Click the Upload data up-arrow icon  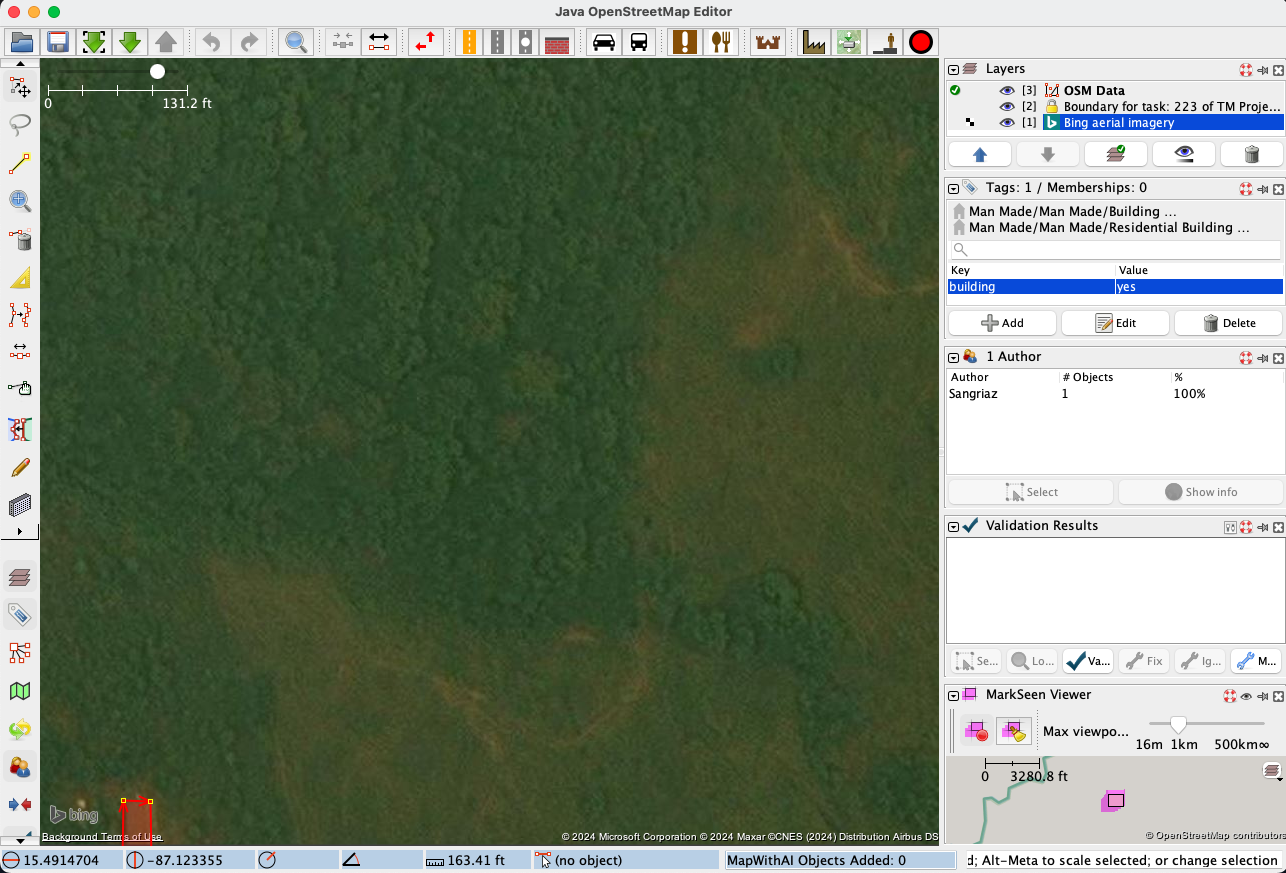pos(166,42)
